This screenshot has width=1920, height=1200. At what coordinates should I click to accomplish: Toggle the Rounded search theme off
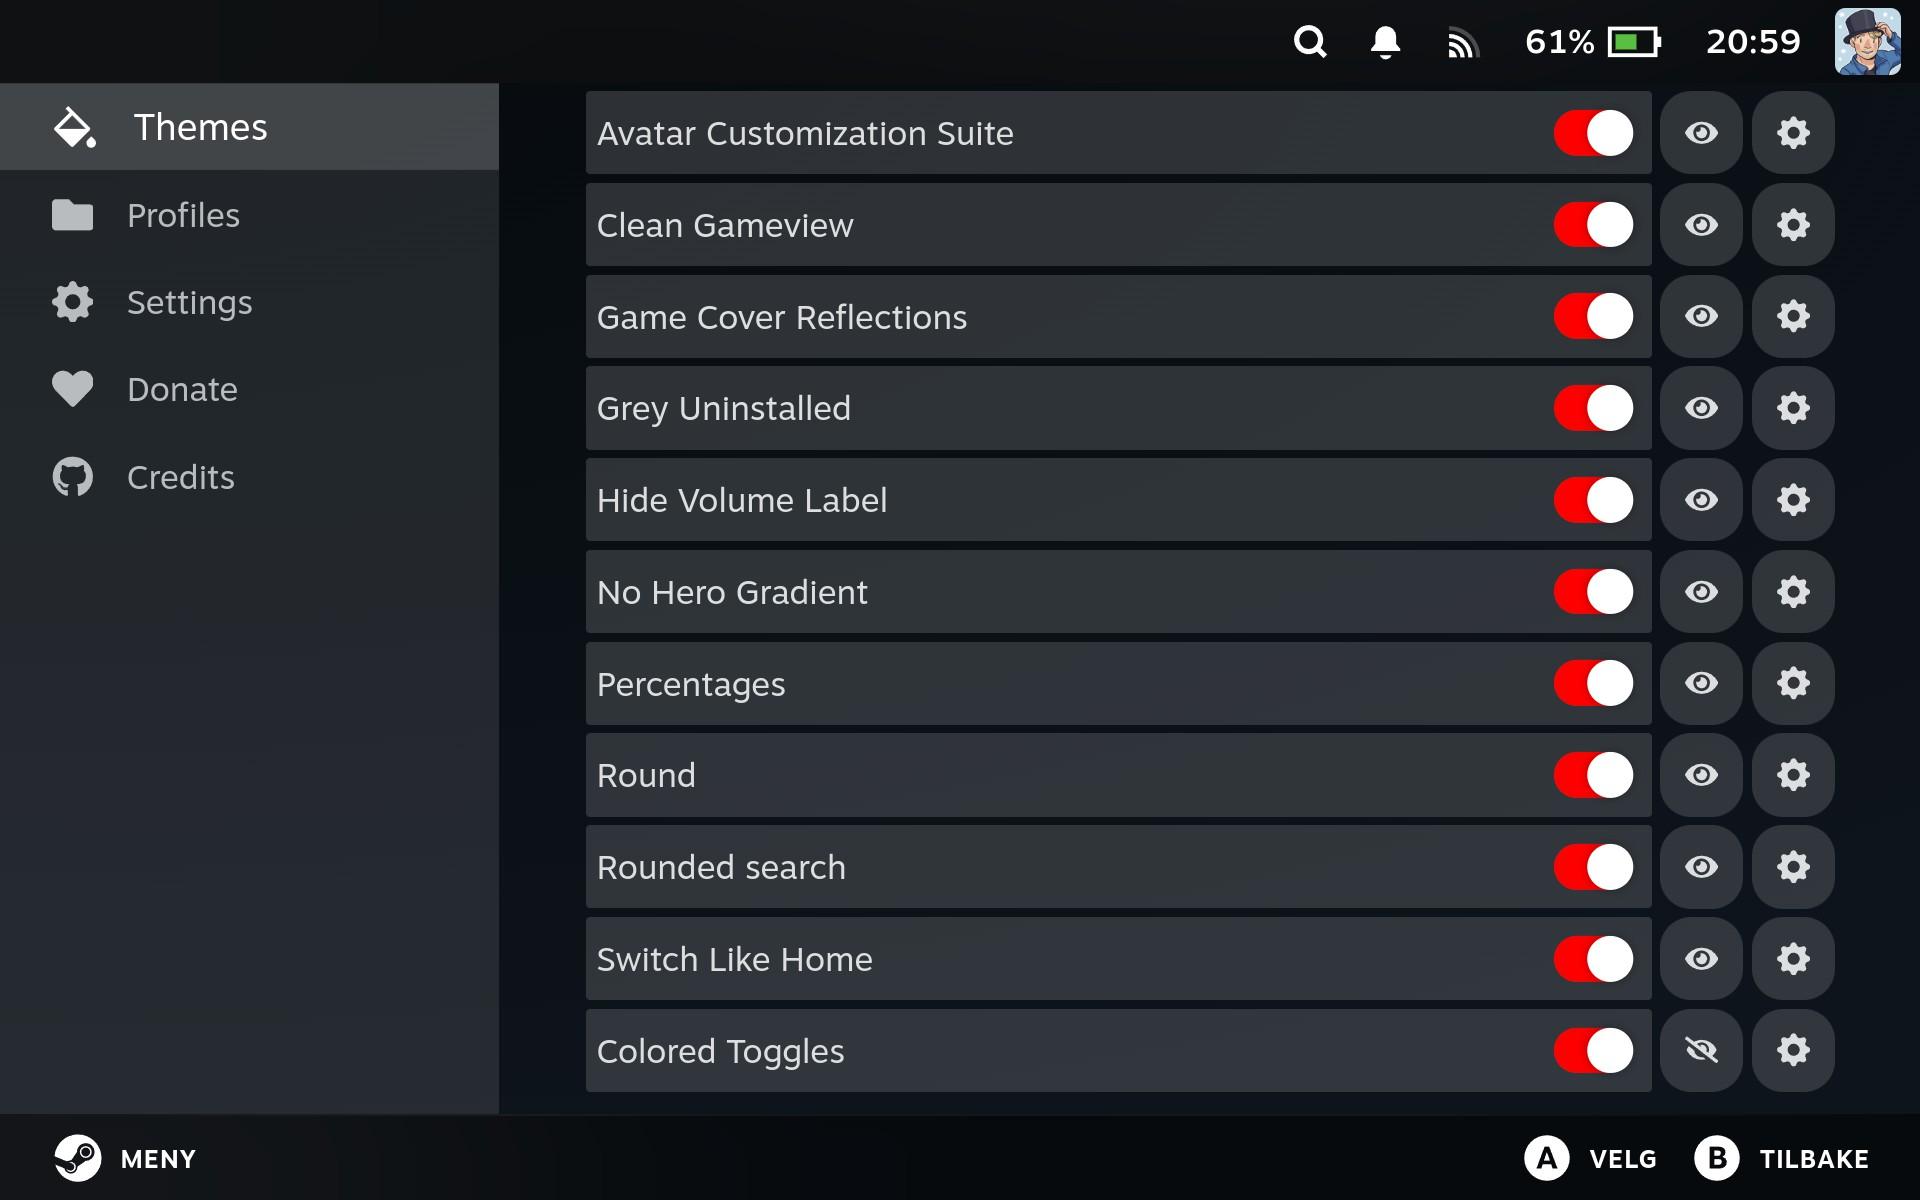[1593, 867]
